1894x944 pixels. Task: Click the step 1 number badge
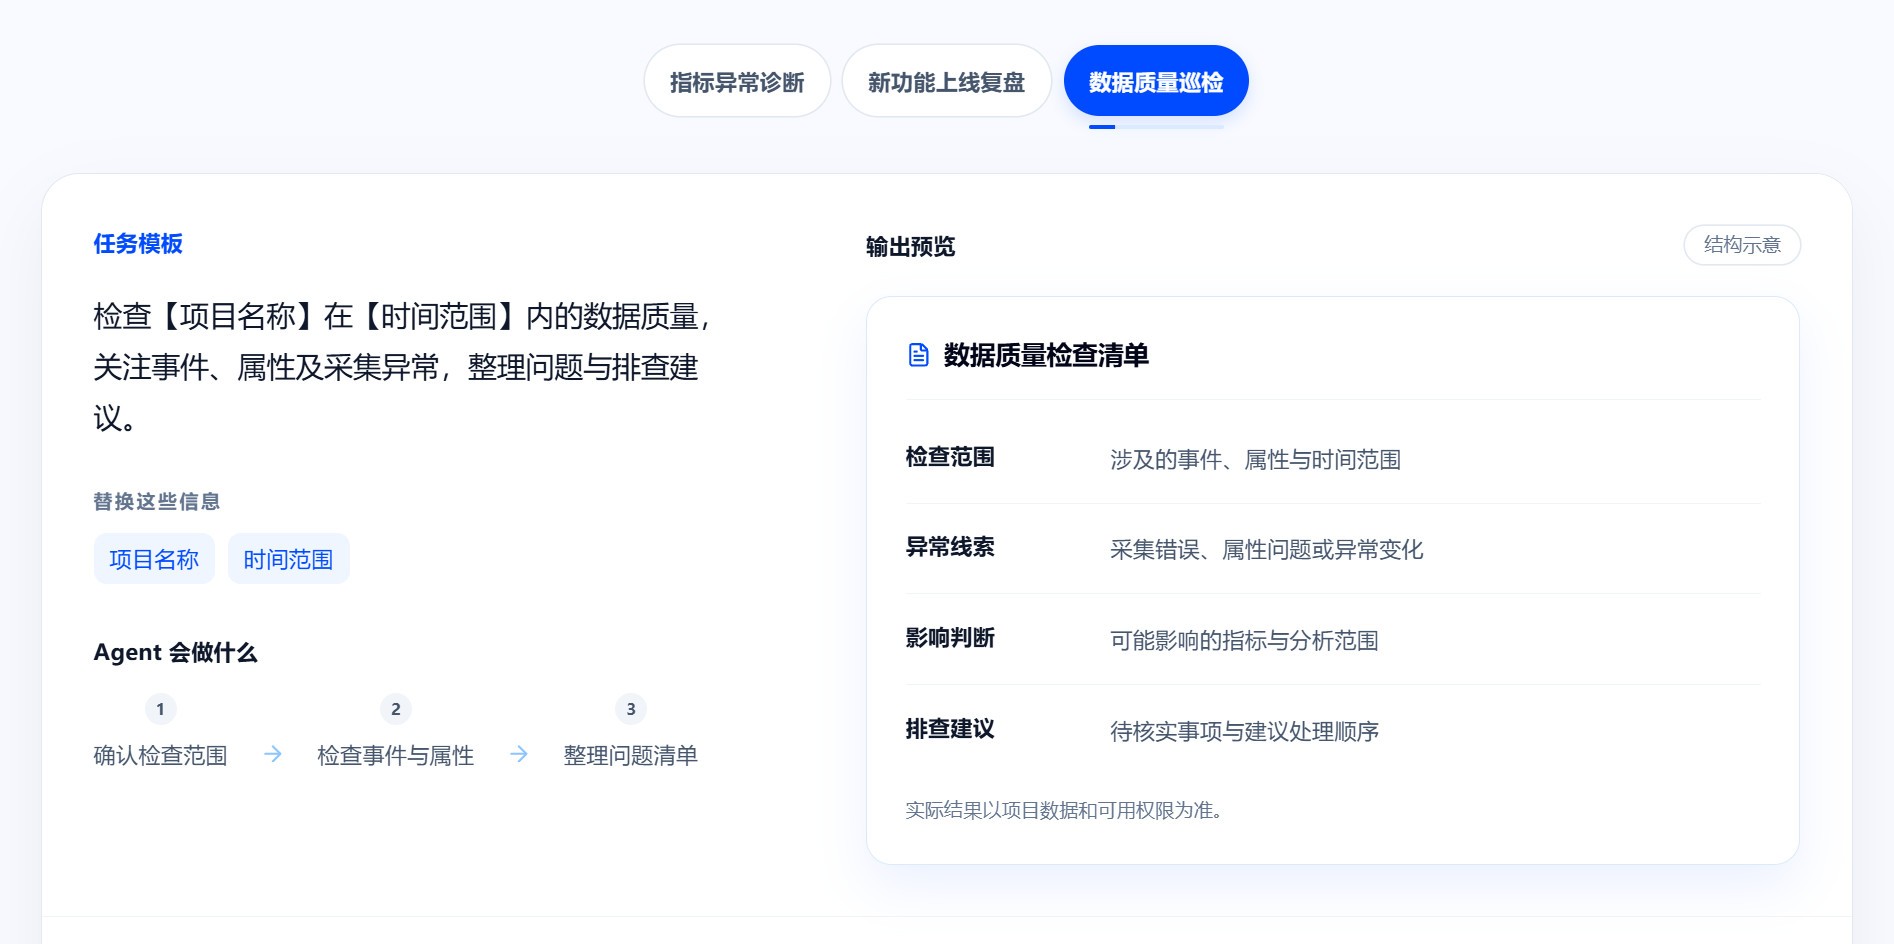coord(160,709)
